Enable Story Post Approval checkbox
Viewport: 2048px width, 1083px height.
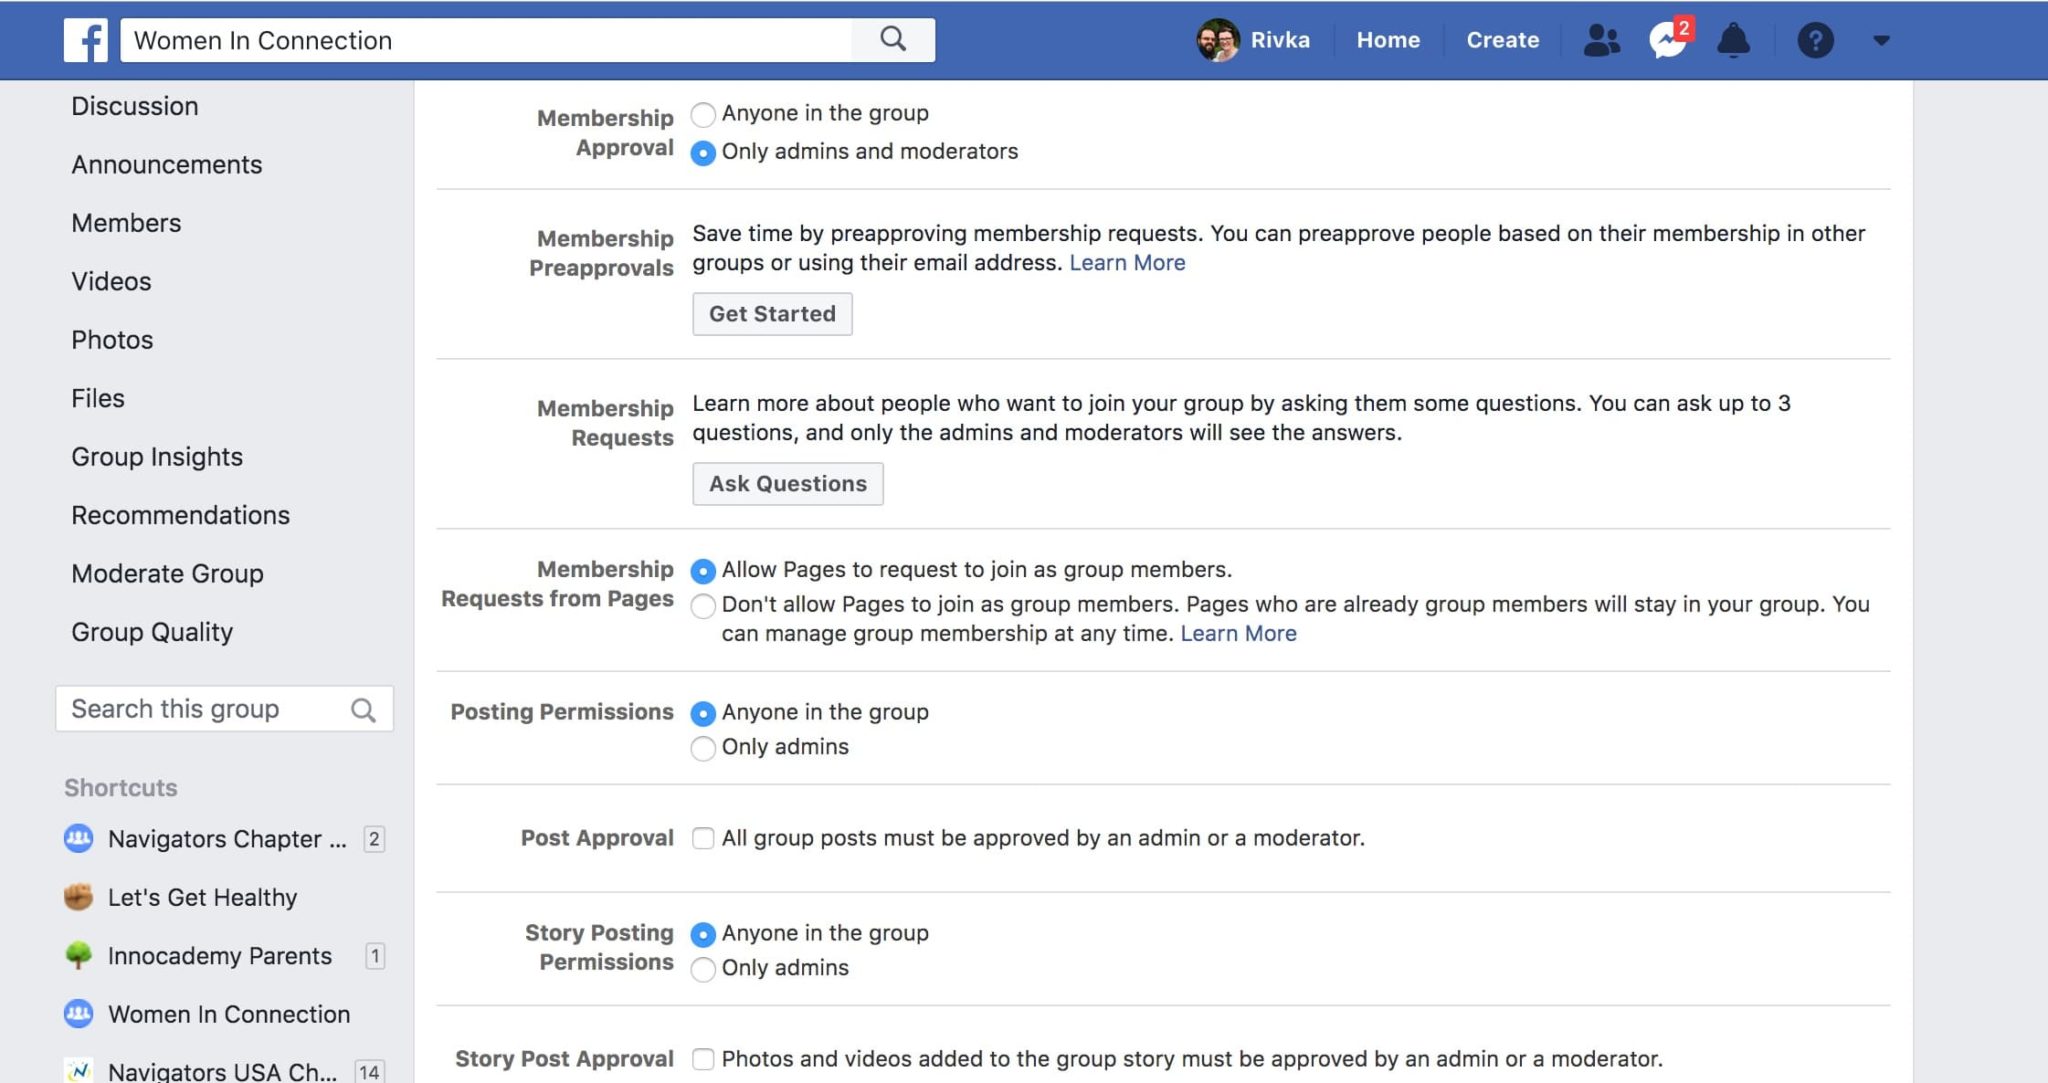click(703, 1059)
